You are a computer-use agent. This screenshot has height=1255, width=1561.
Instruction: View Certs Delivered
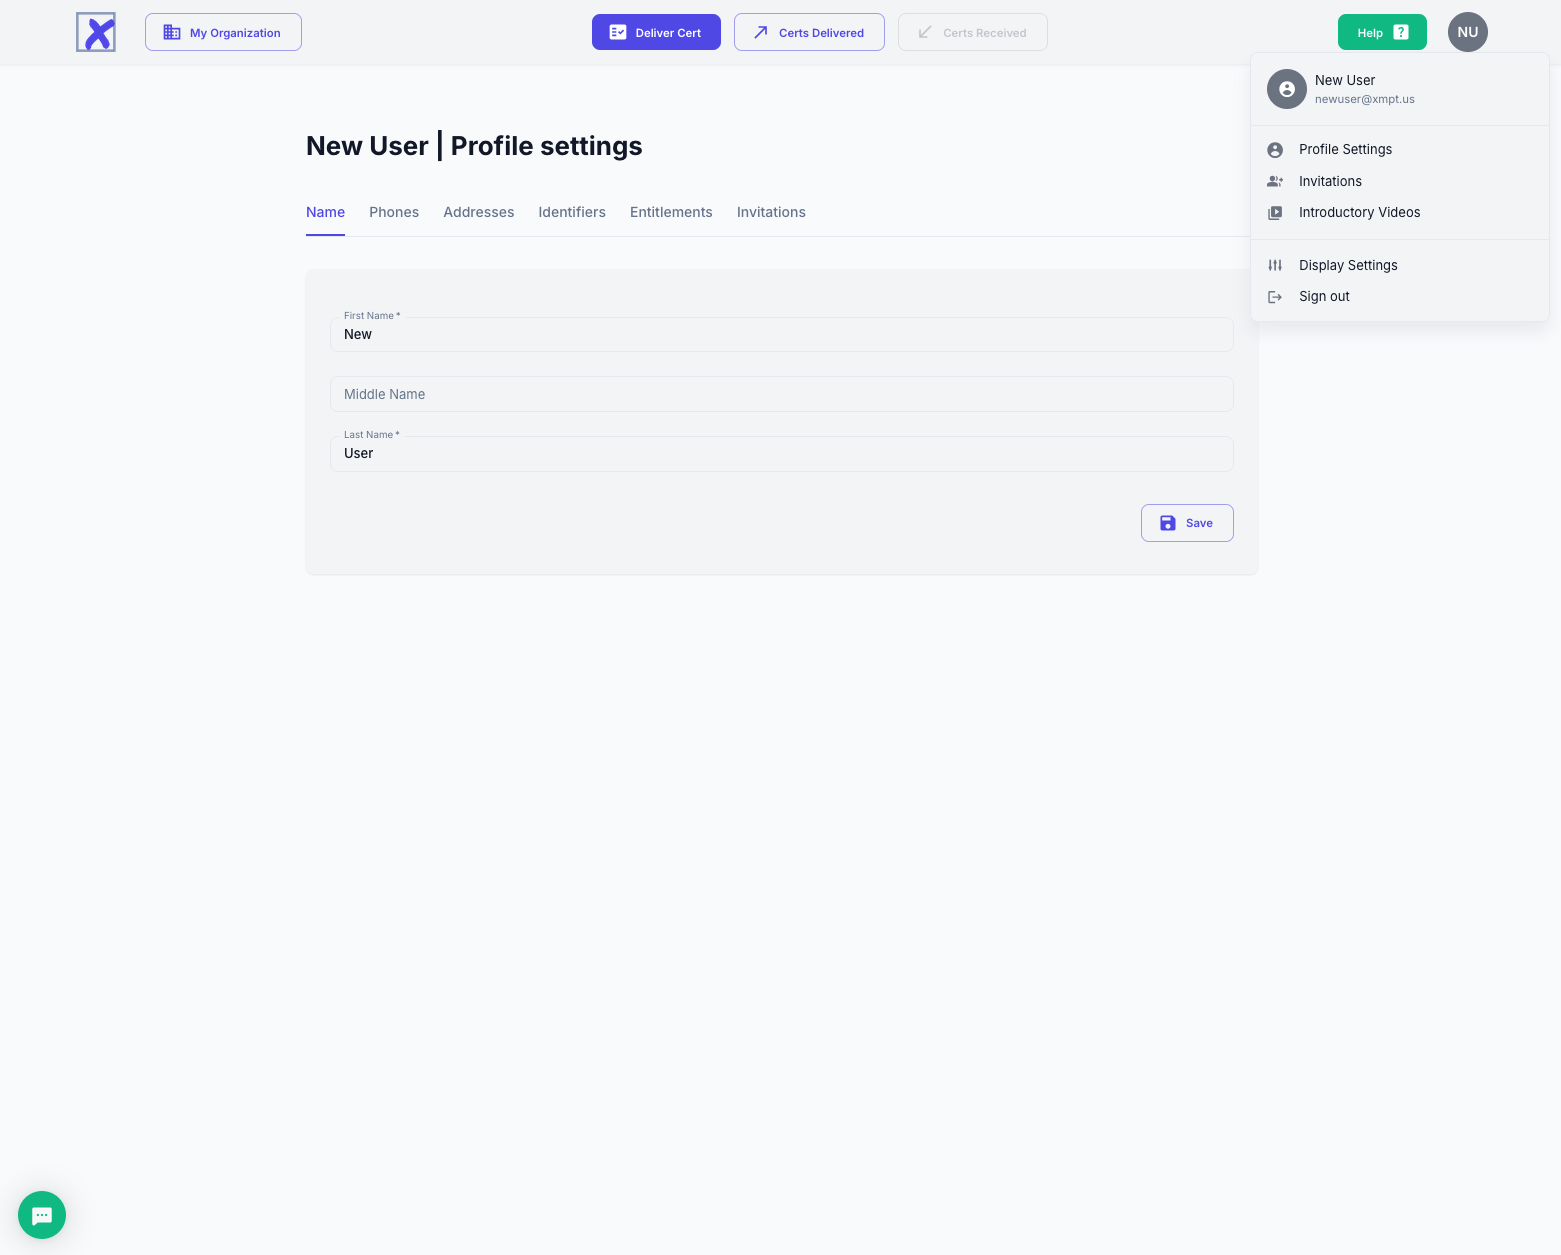(809, 32)
